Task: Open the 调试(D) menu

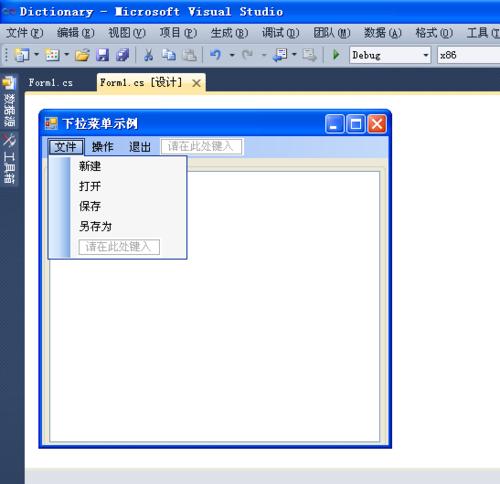Action: click(x=281, y=33)
